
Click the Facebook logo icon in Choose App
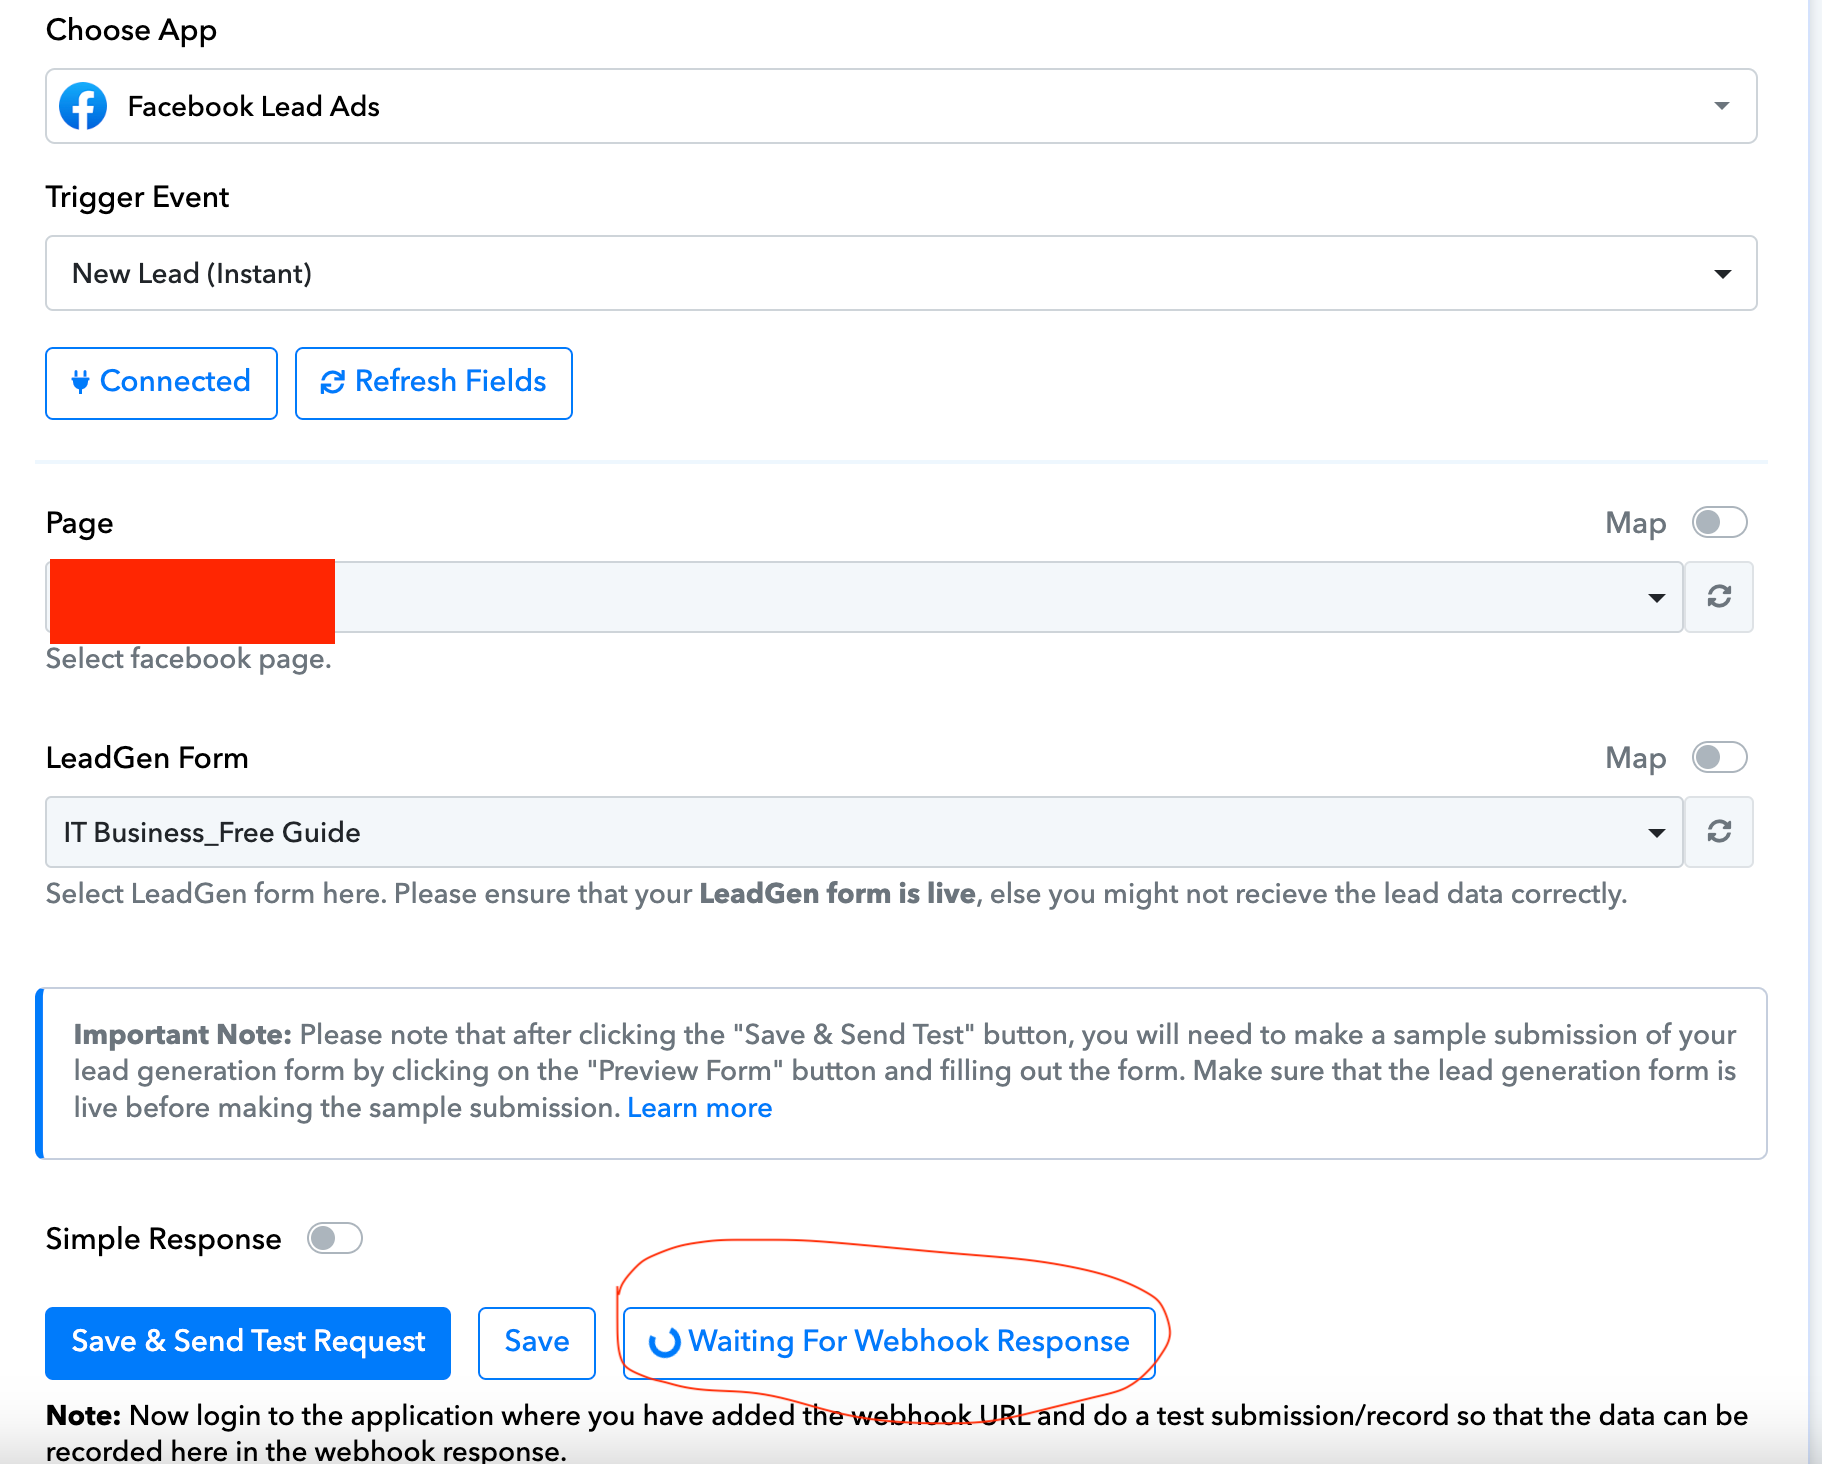[x=83, y=106]
